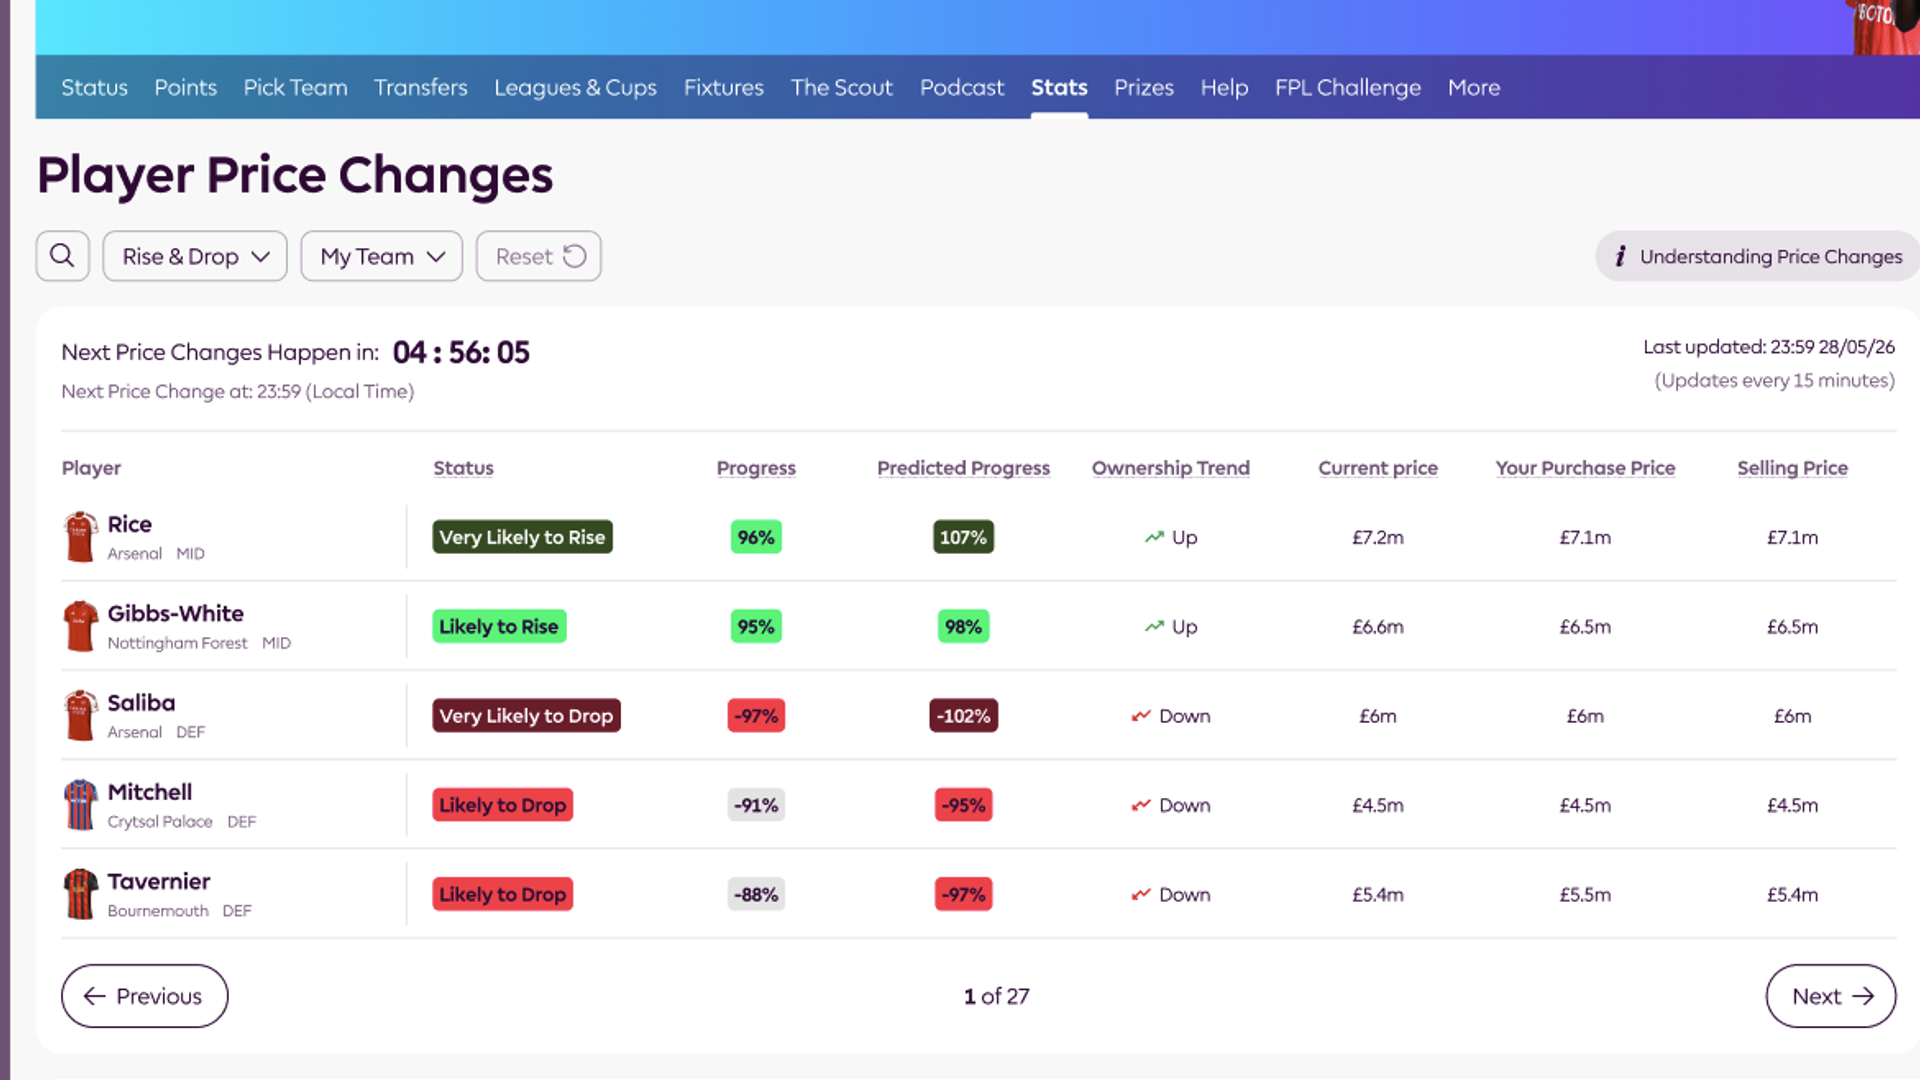
Task: Click the Very Likely to Drop status badge
Action: 526,716
